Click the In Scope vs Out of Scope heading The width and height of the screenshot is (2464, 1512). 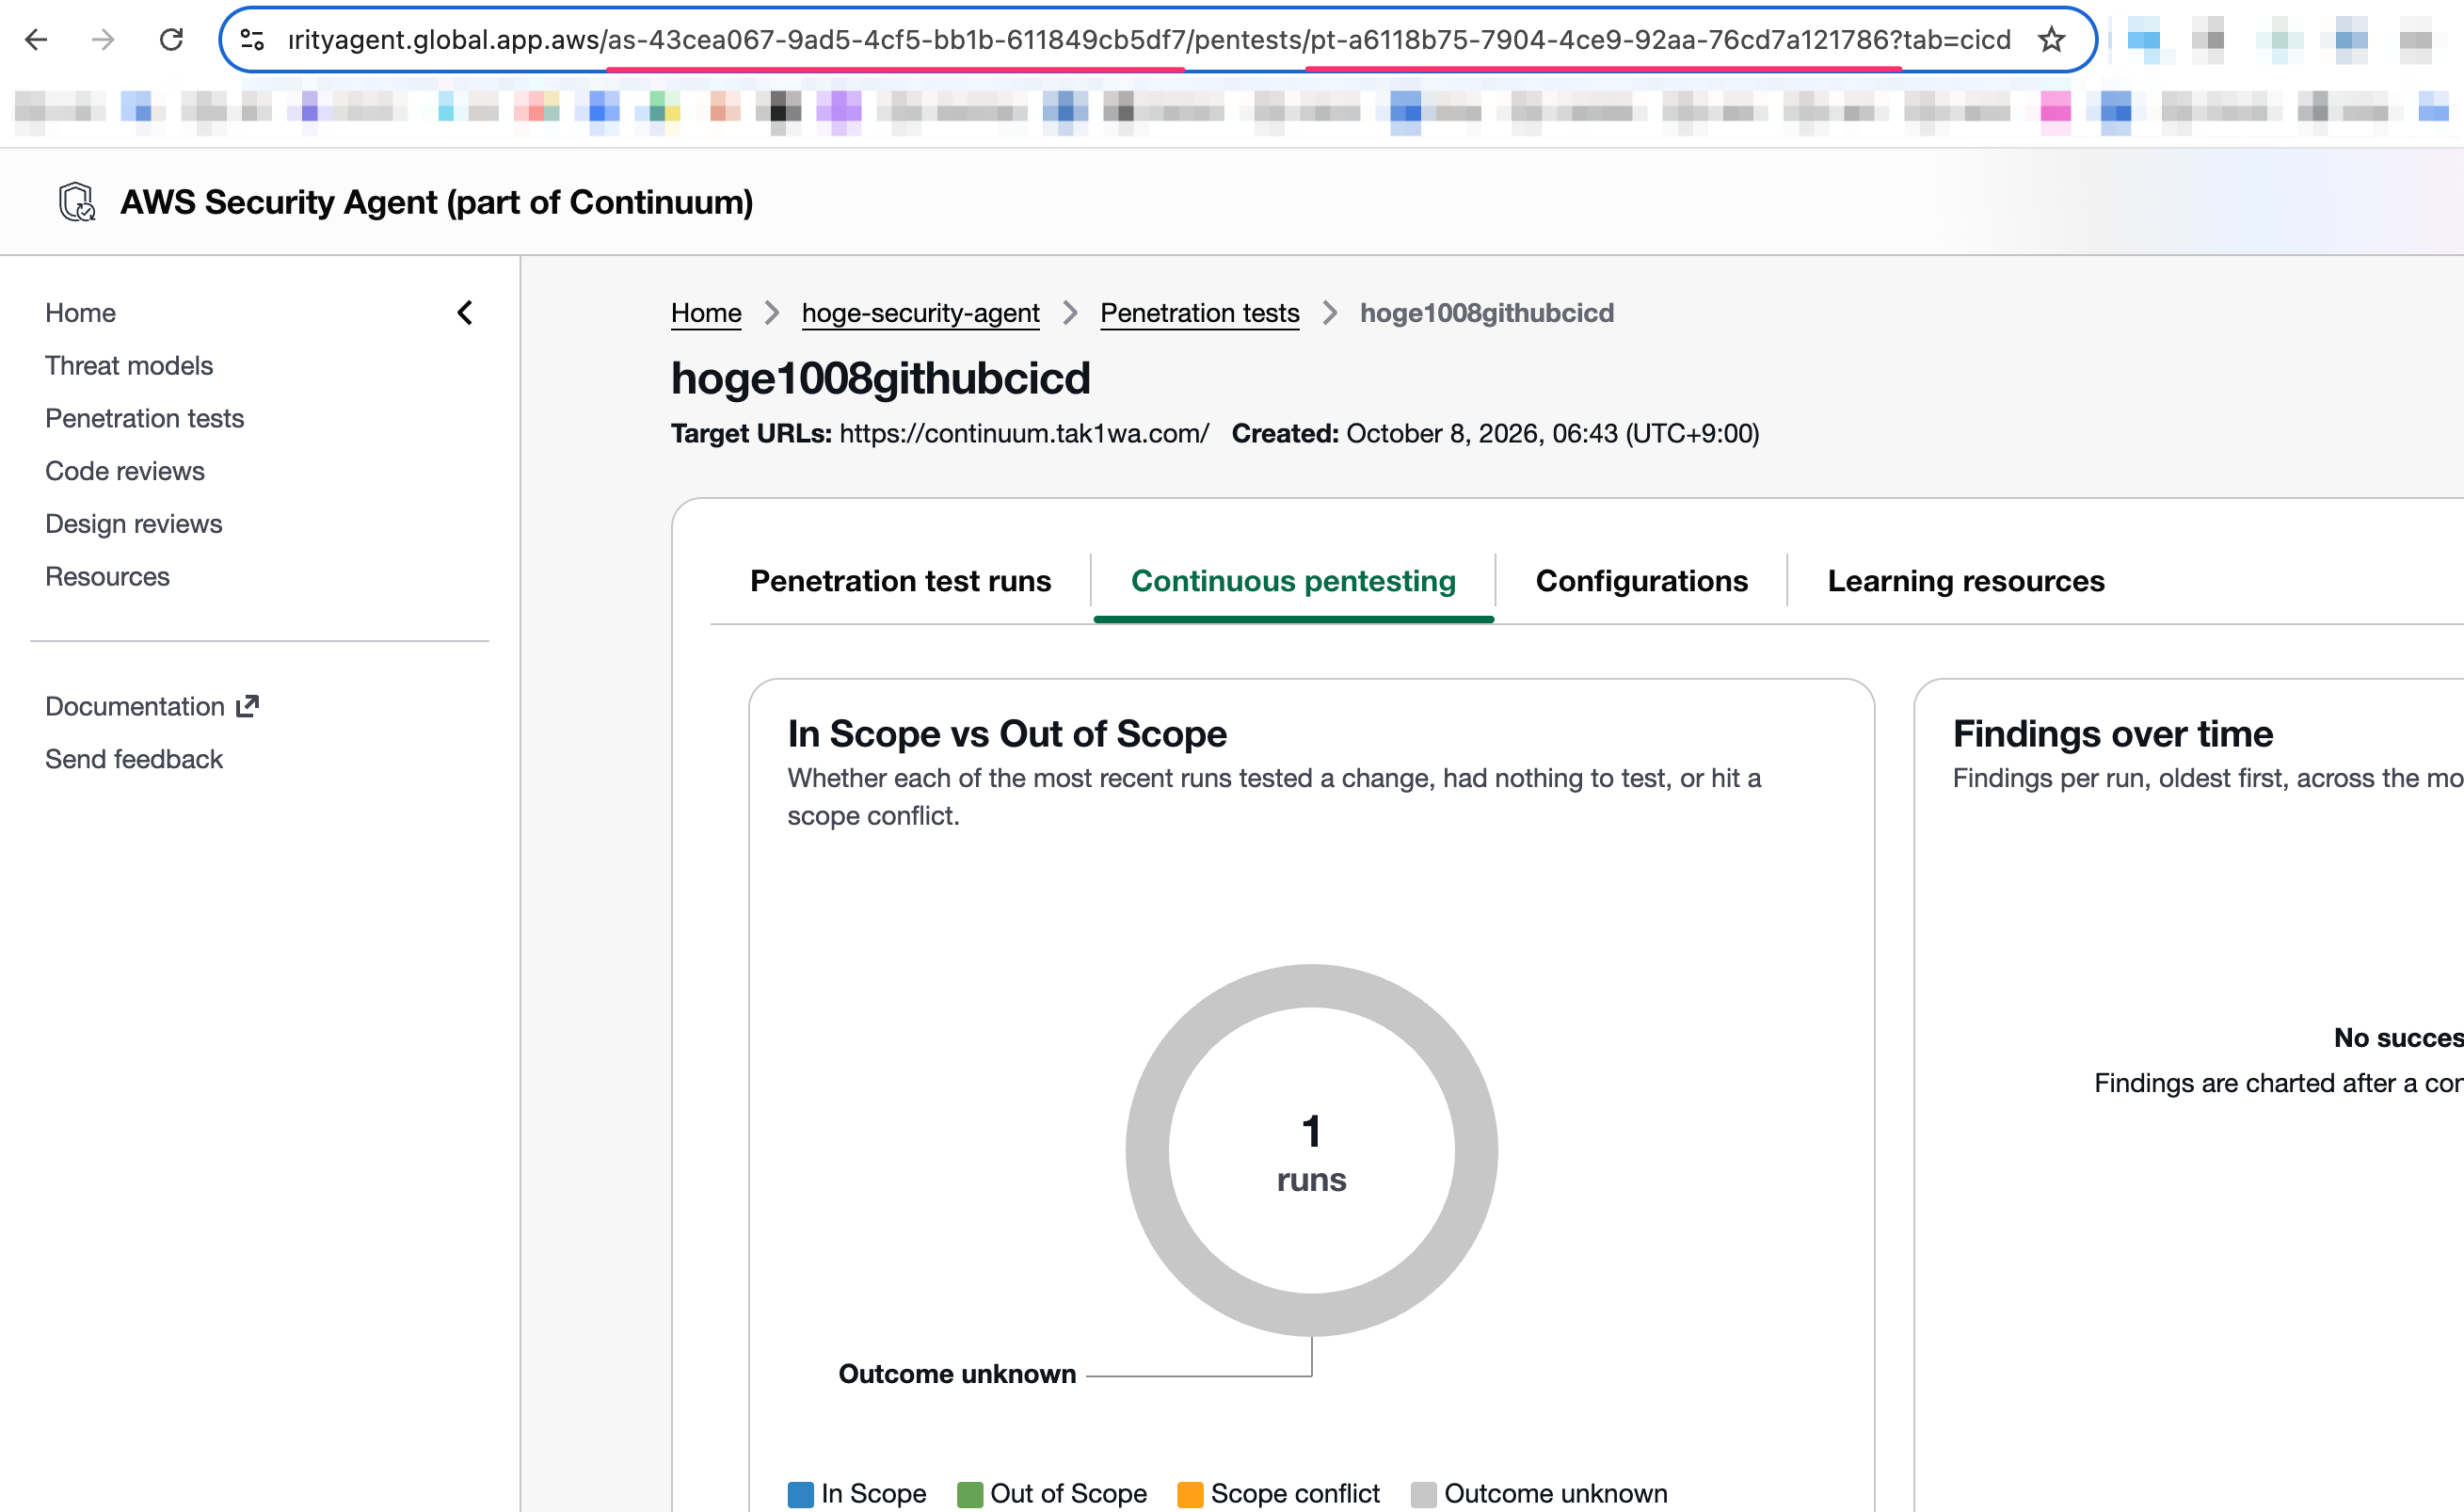(1007, 734)
